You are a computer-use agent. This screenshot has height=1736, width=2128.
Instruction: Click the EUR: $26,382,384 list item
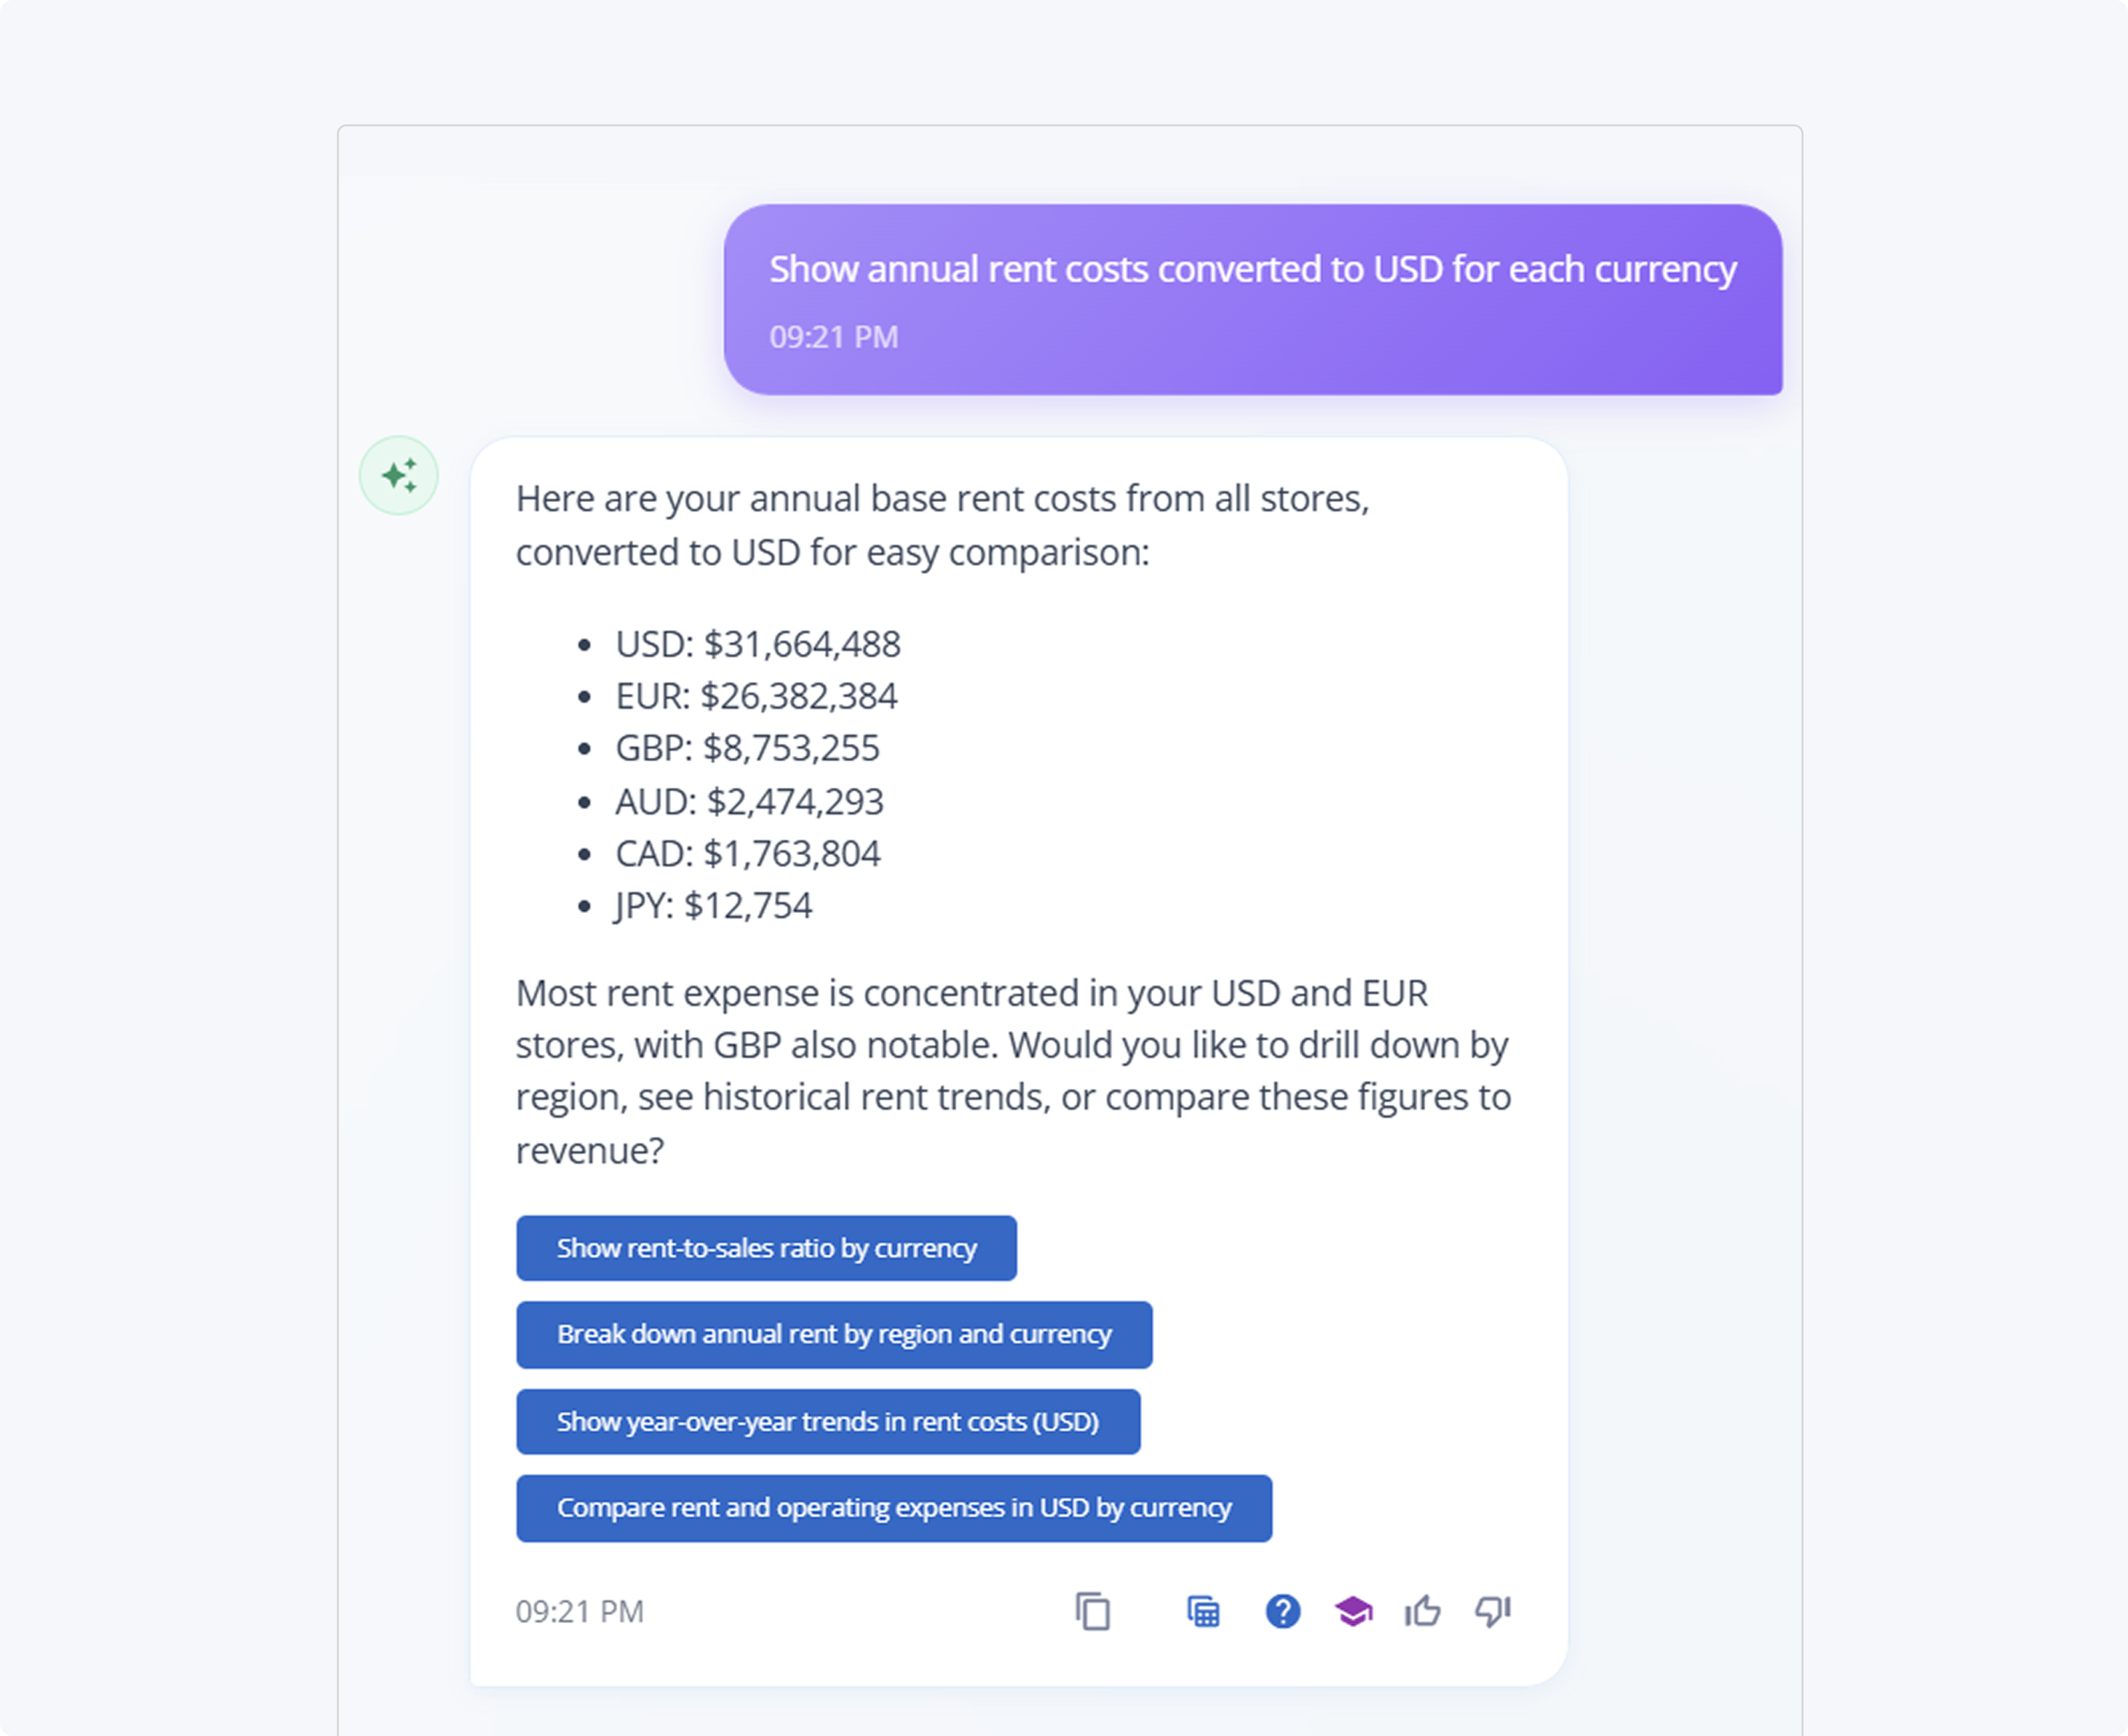(756, 696)
